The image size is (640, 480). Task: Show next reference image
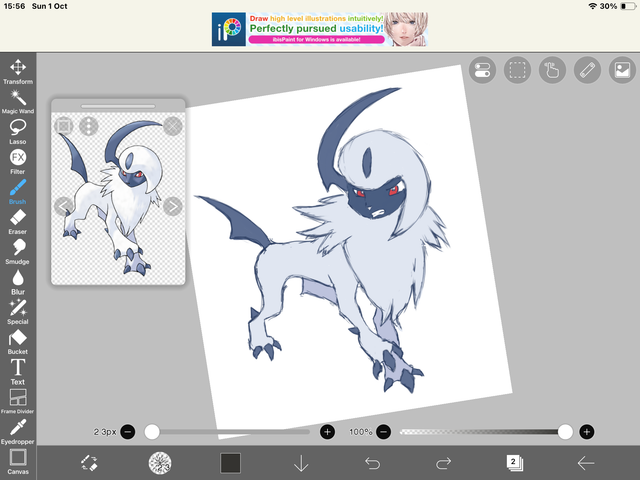[173, 206]
